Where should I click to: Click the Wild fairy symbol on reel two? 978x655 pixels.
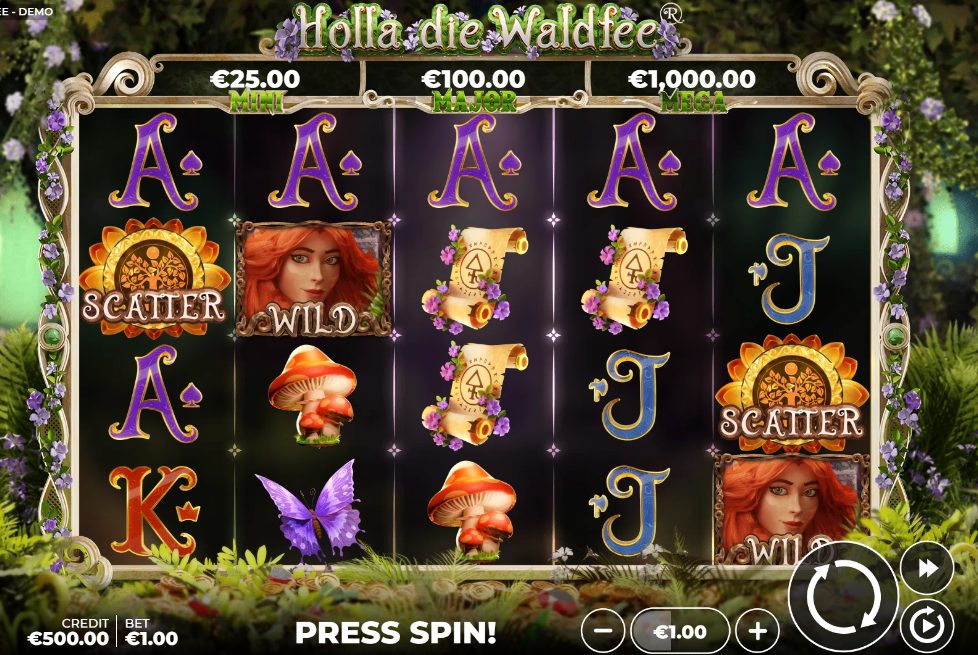314,279
